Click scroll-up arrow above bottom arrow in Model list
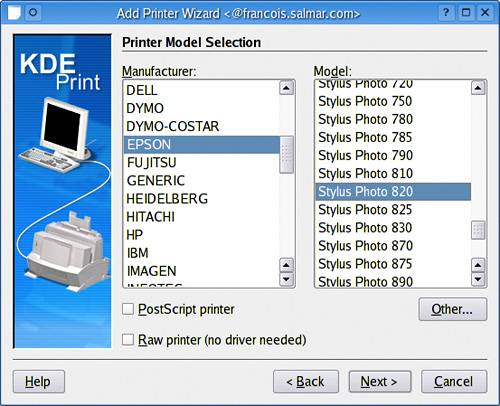The image size is (500, 406). tap(478, 265)
